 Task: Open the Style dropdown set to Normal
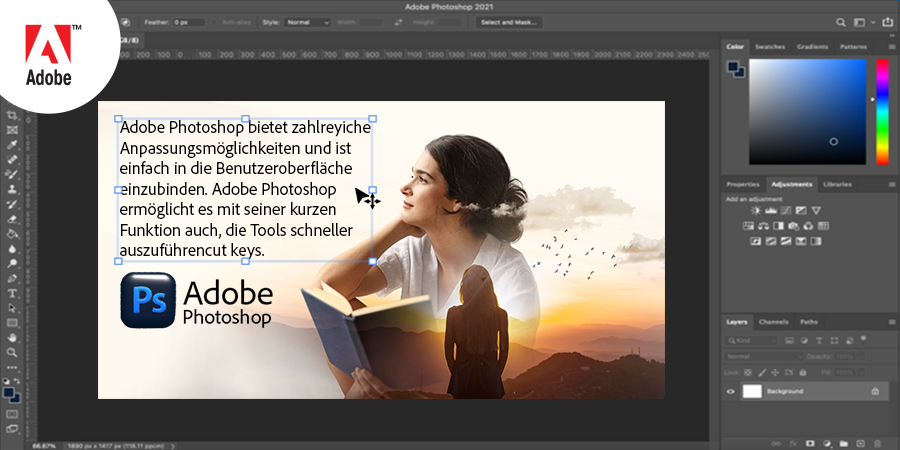308,21
